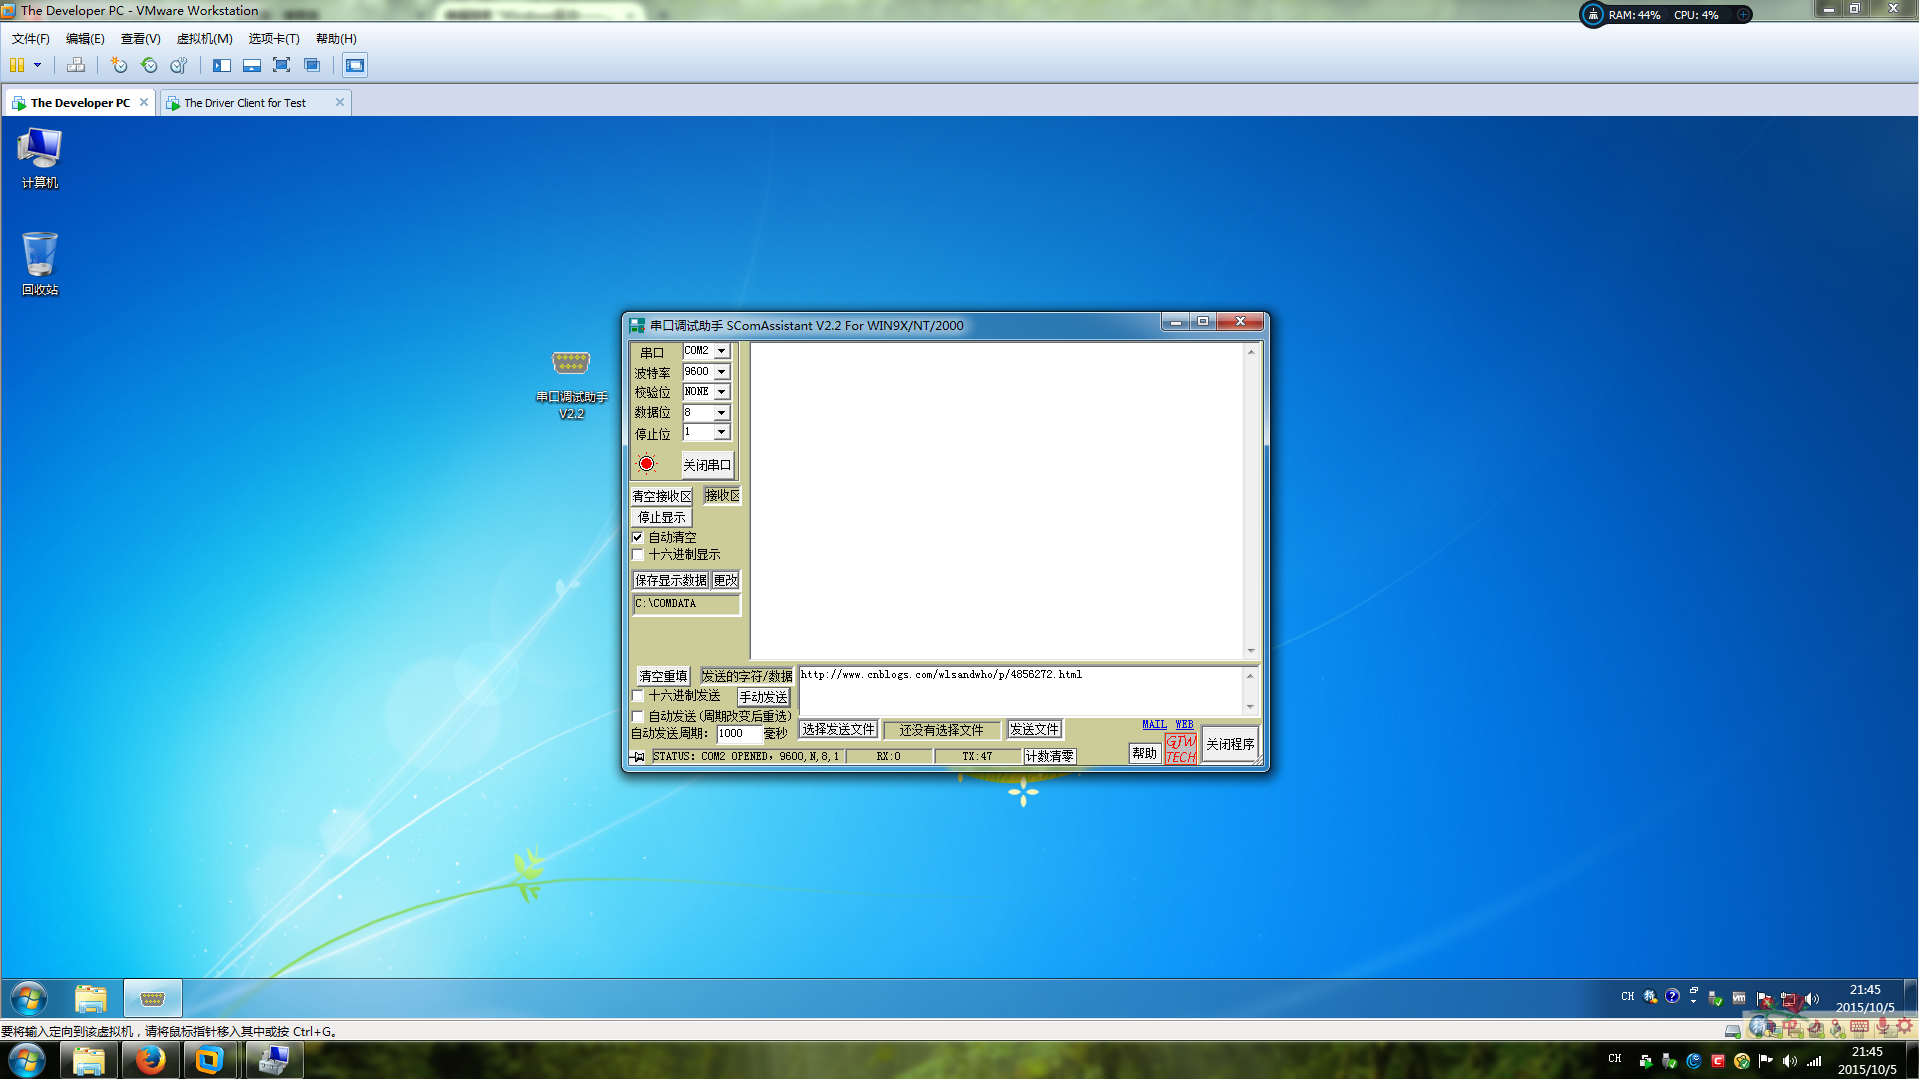
Task: Expand the 数据位 8 data bits dropdown
Action: click(x=721, y=413)
